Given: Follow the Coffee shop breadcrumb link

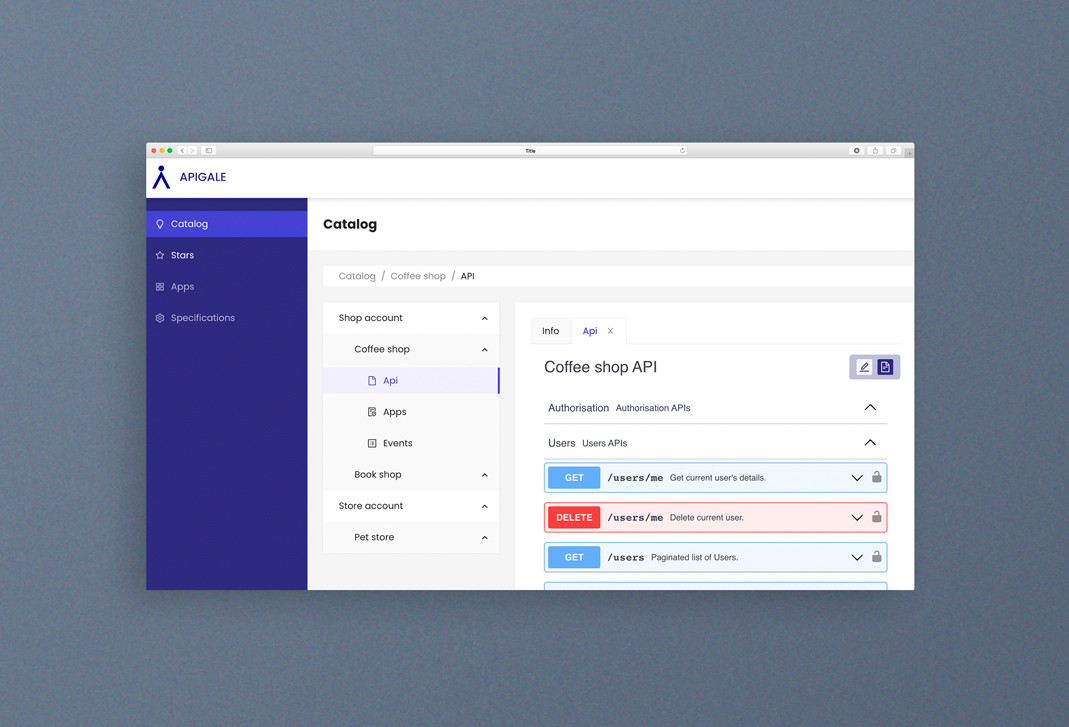Looking at the screenshot, I should [x=418, y=275].
